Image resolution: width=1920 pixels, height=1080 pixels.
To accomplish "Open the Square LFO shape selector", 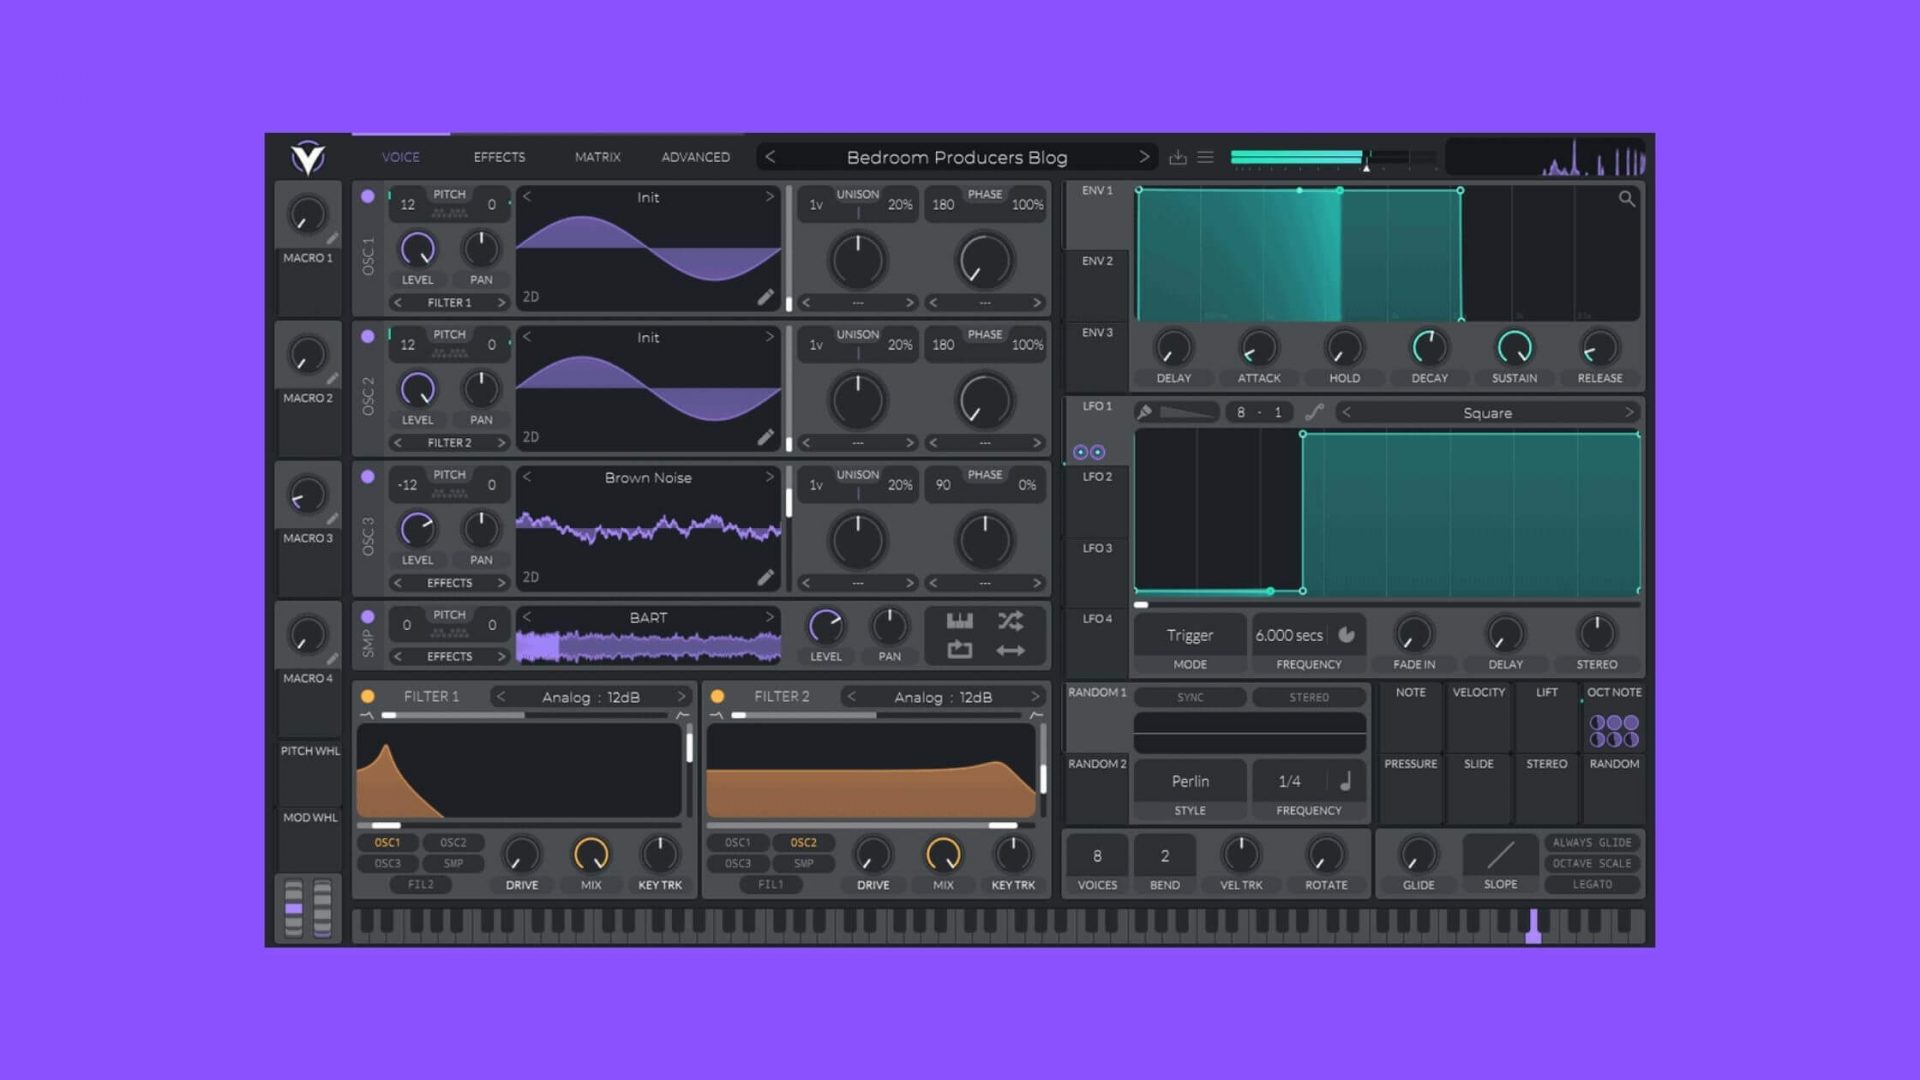I will pos(1488,412).
